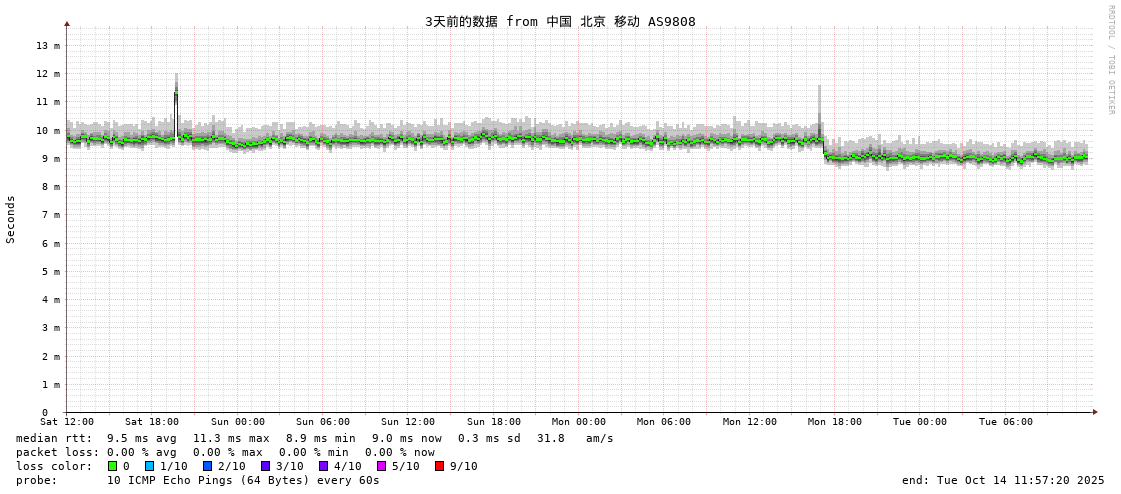1121x494 pixels.
Task: Click the "Sun 00:00" x-axis label
Action: 237,422
